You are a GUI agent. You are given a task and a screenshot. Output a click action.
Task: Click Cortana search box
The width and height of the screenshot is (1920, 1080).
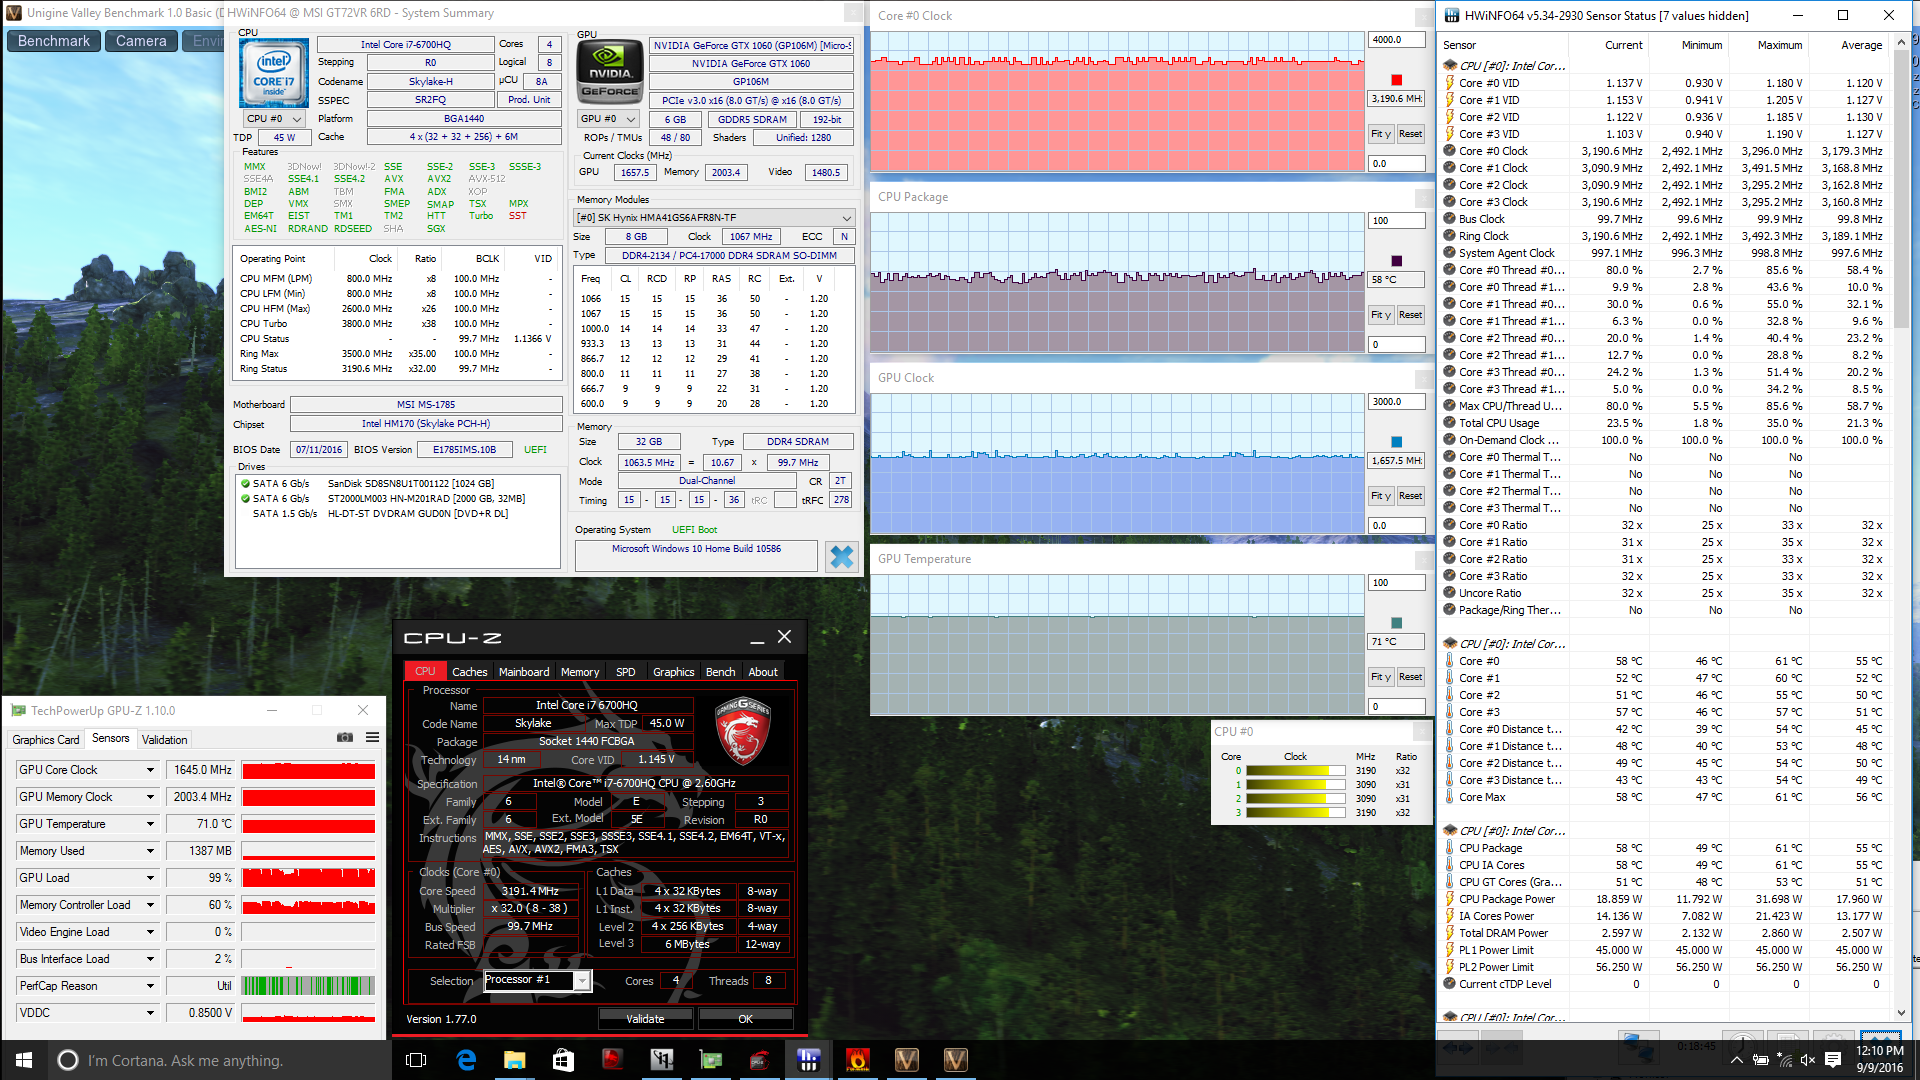tap(220, 1060)
